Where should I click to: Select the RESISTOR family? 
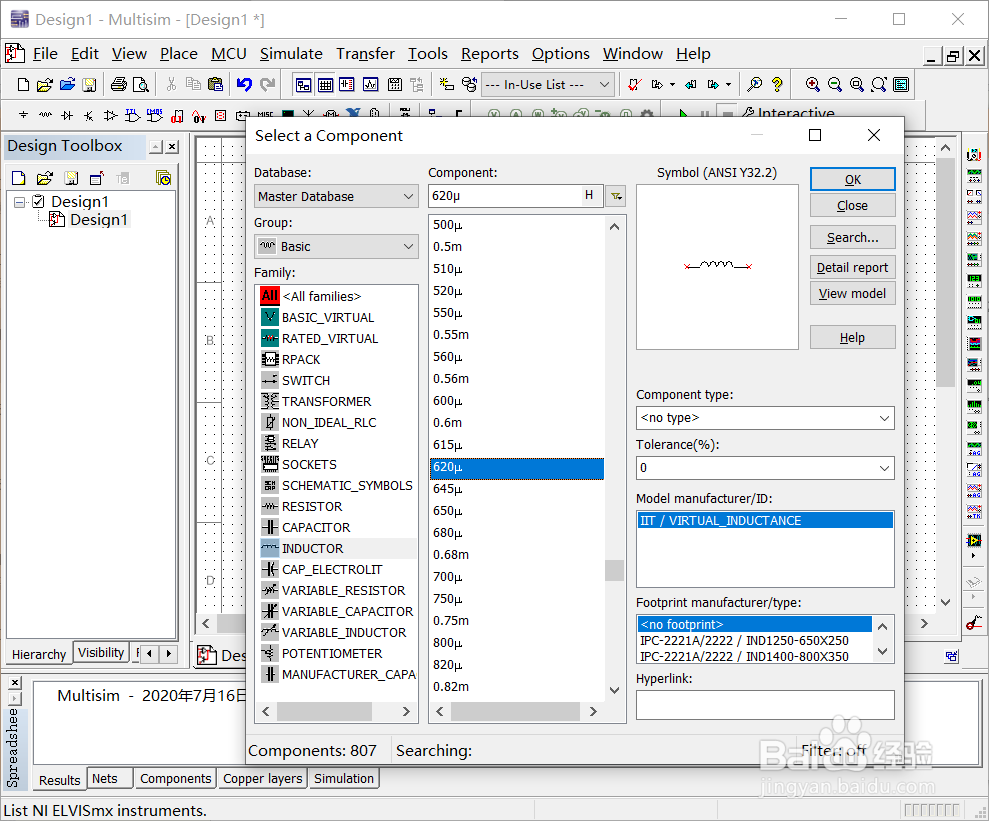(x=312, y=506)
